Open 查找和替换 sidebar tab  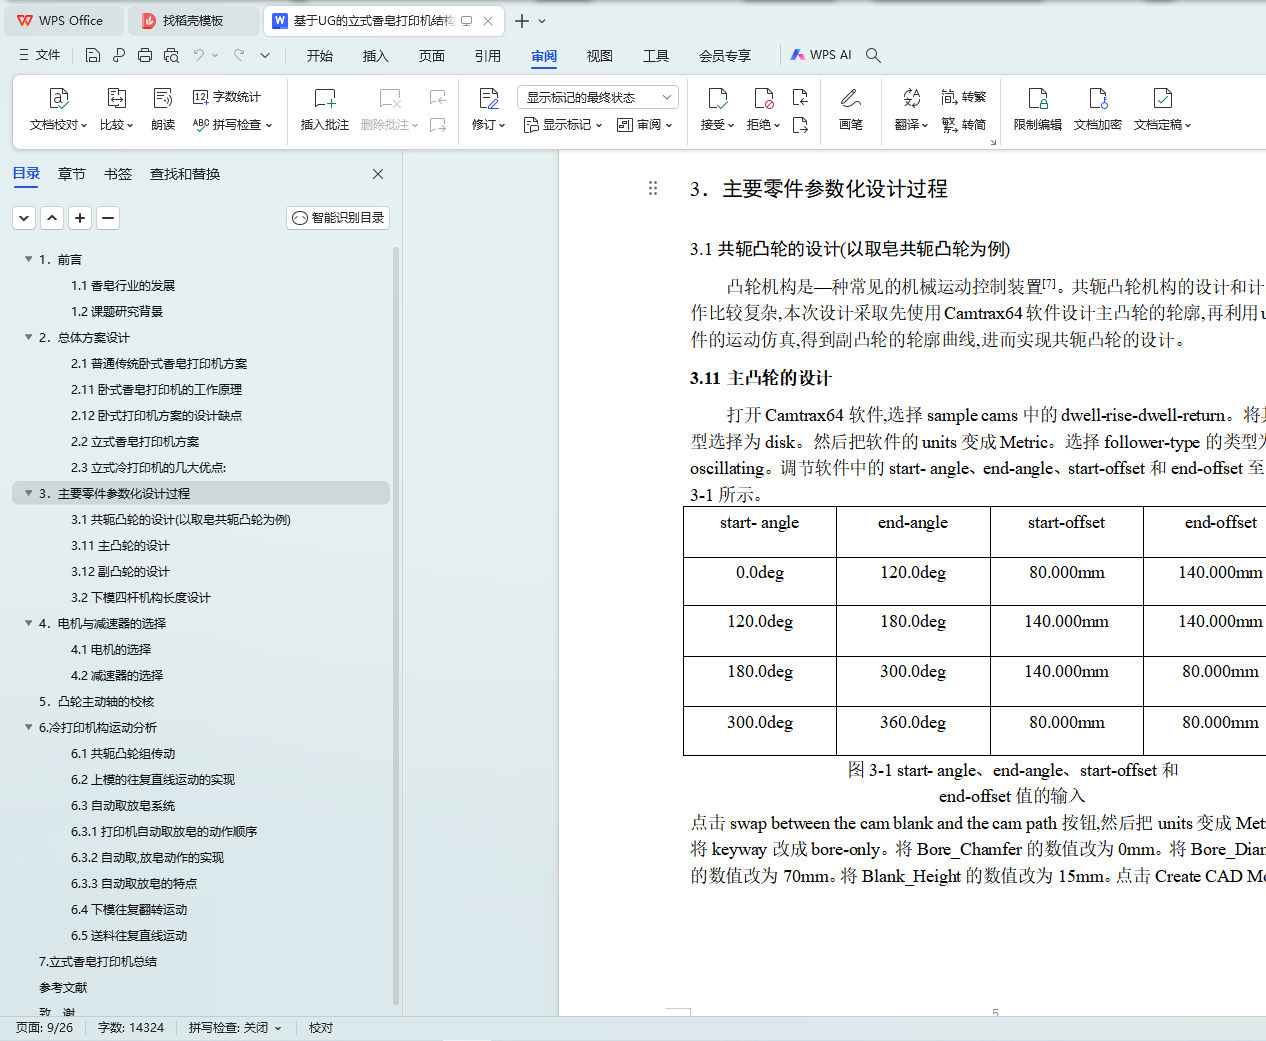[185, 174]
